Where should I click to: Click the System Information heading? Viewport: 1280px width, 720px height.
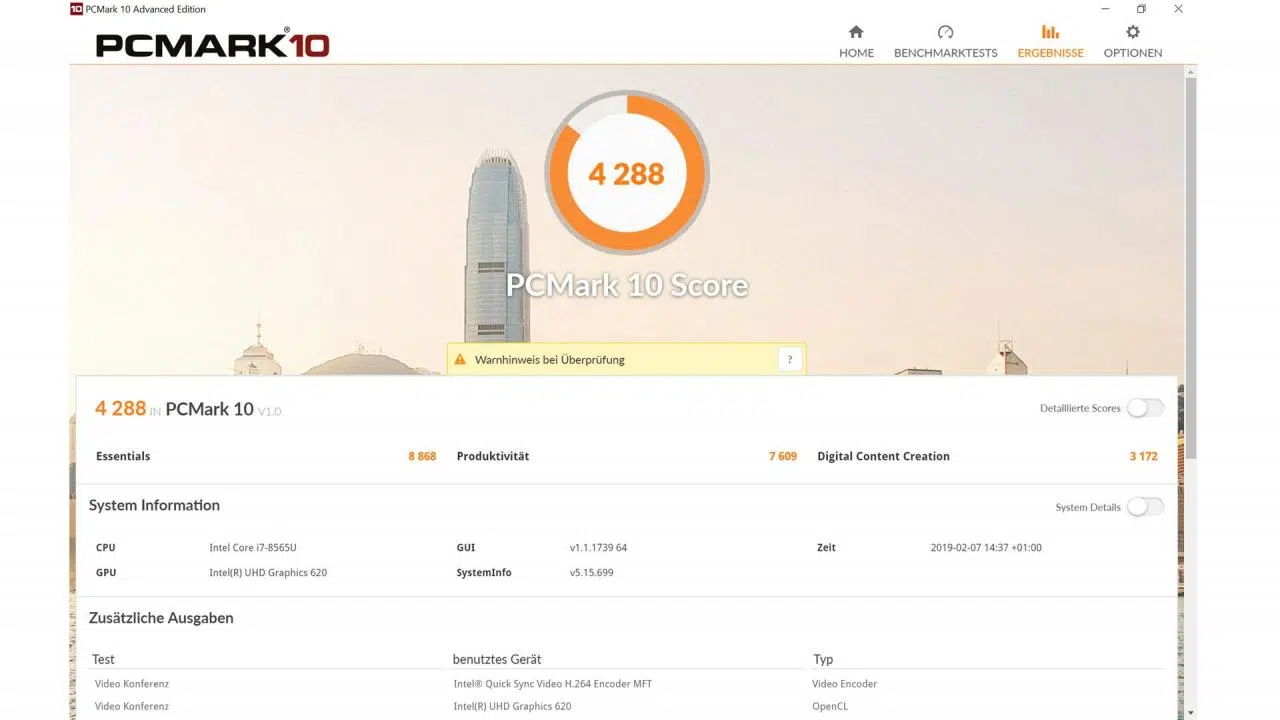point(154,505)
